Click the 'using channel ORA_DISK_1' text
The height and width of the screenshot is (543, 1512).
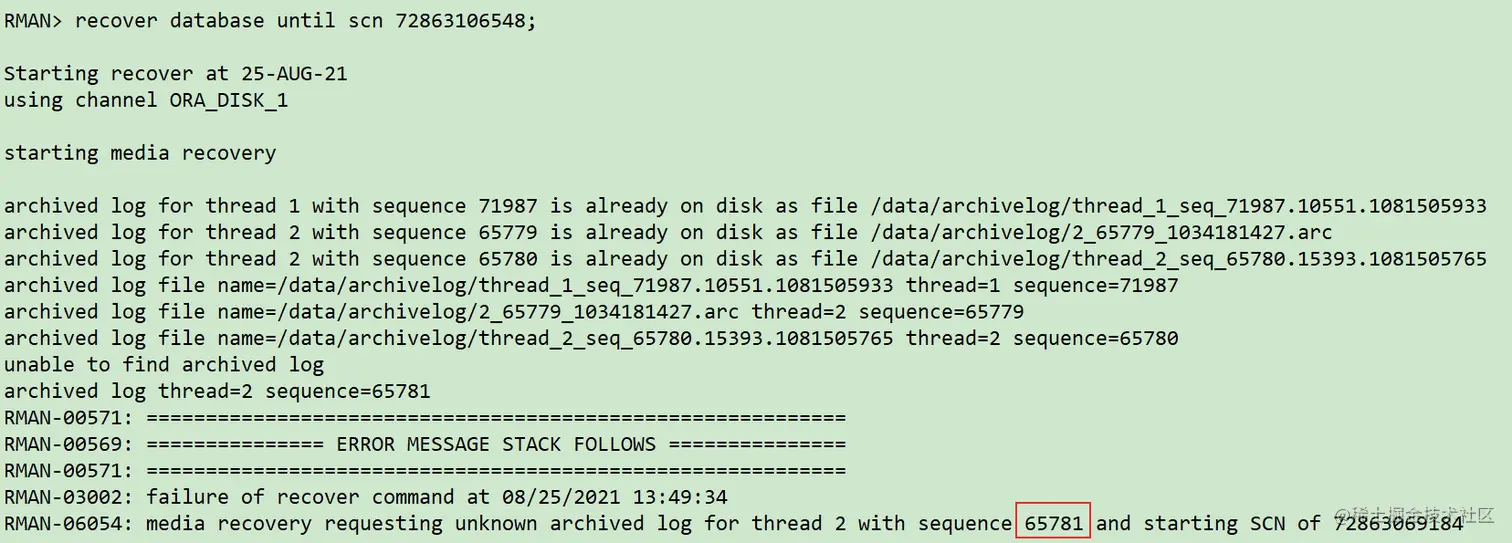146,100
